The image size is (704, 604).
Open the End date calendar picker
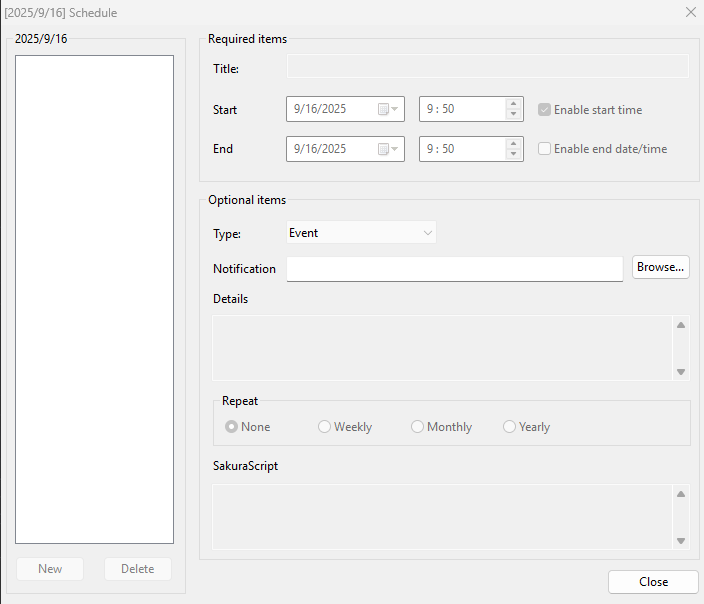(x=388, y=149)
